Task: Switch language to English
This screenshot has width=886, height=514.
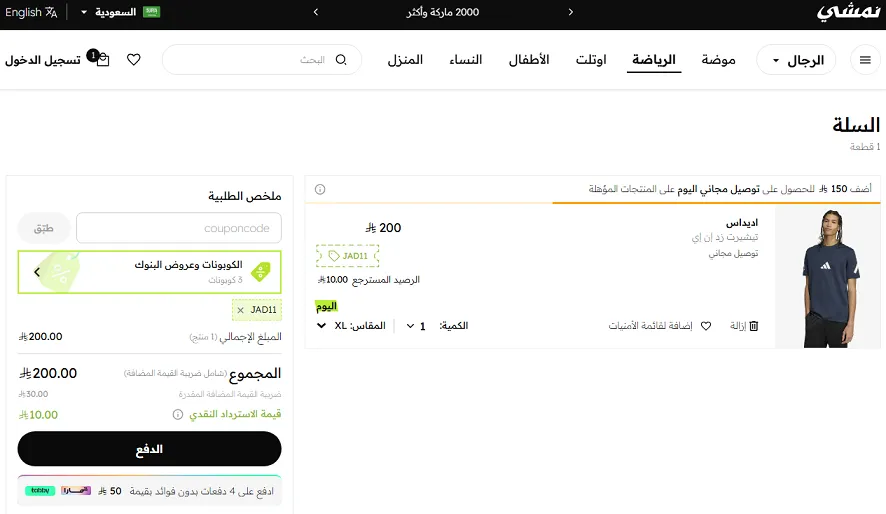Action: (x=23, y=12)
